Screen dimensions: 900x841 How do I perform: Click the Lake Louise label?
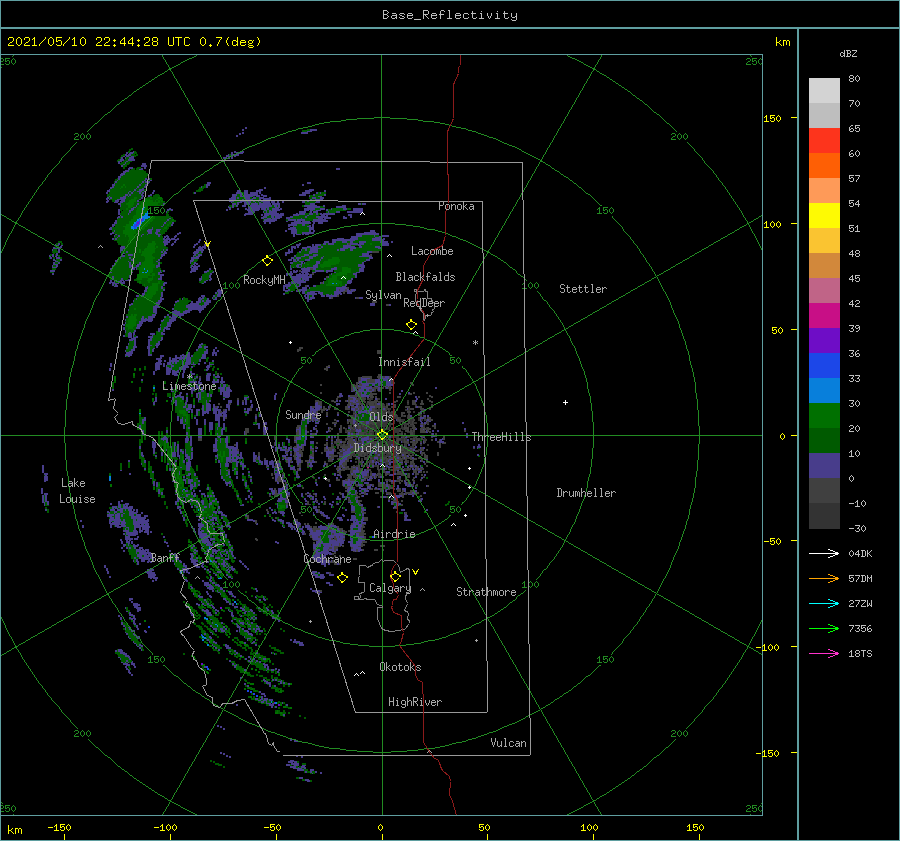tap(77, 491)
